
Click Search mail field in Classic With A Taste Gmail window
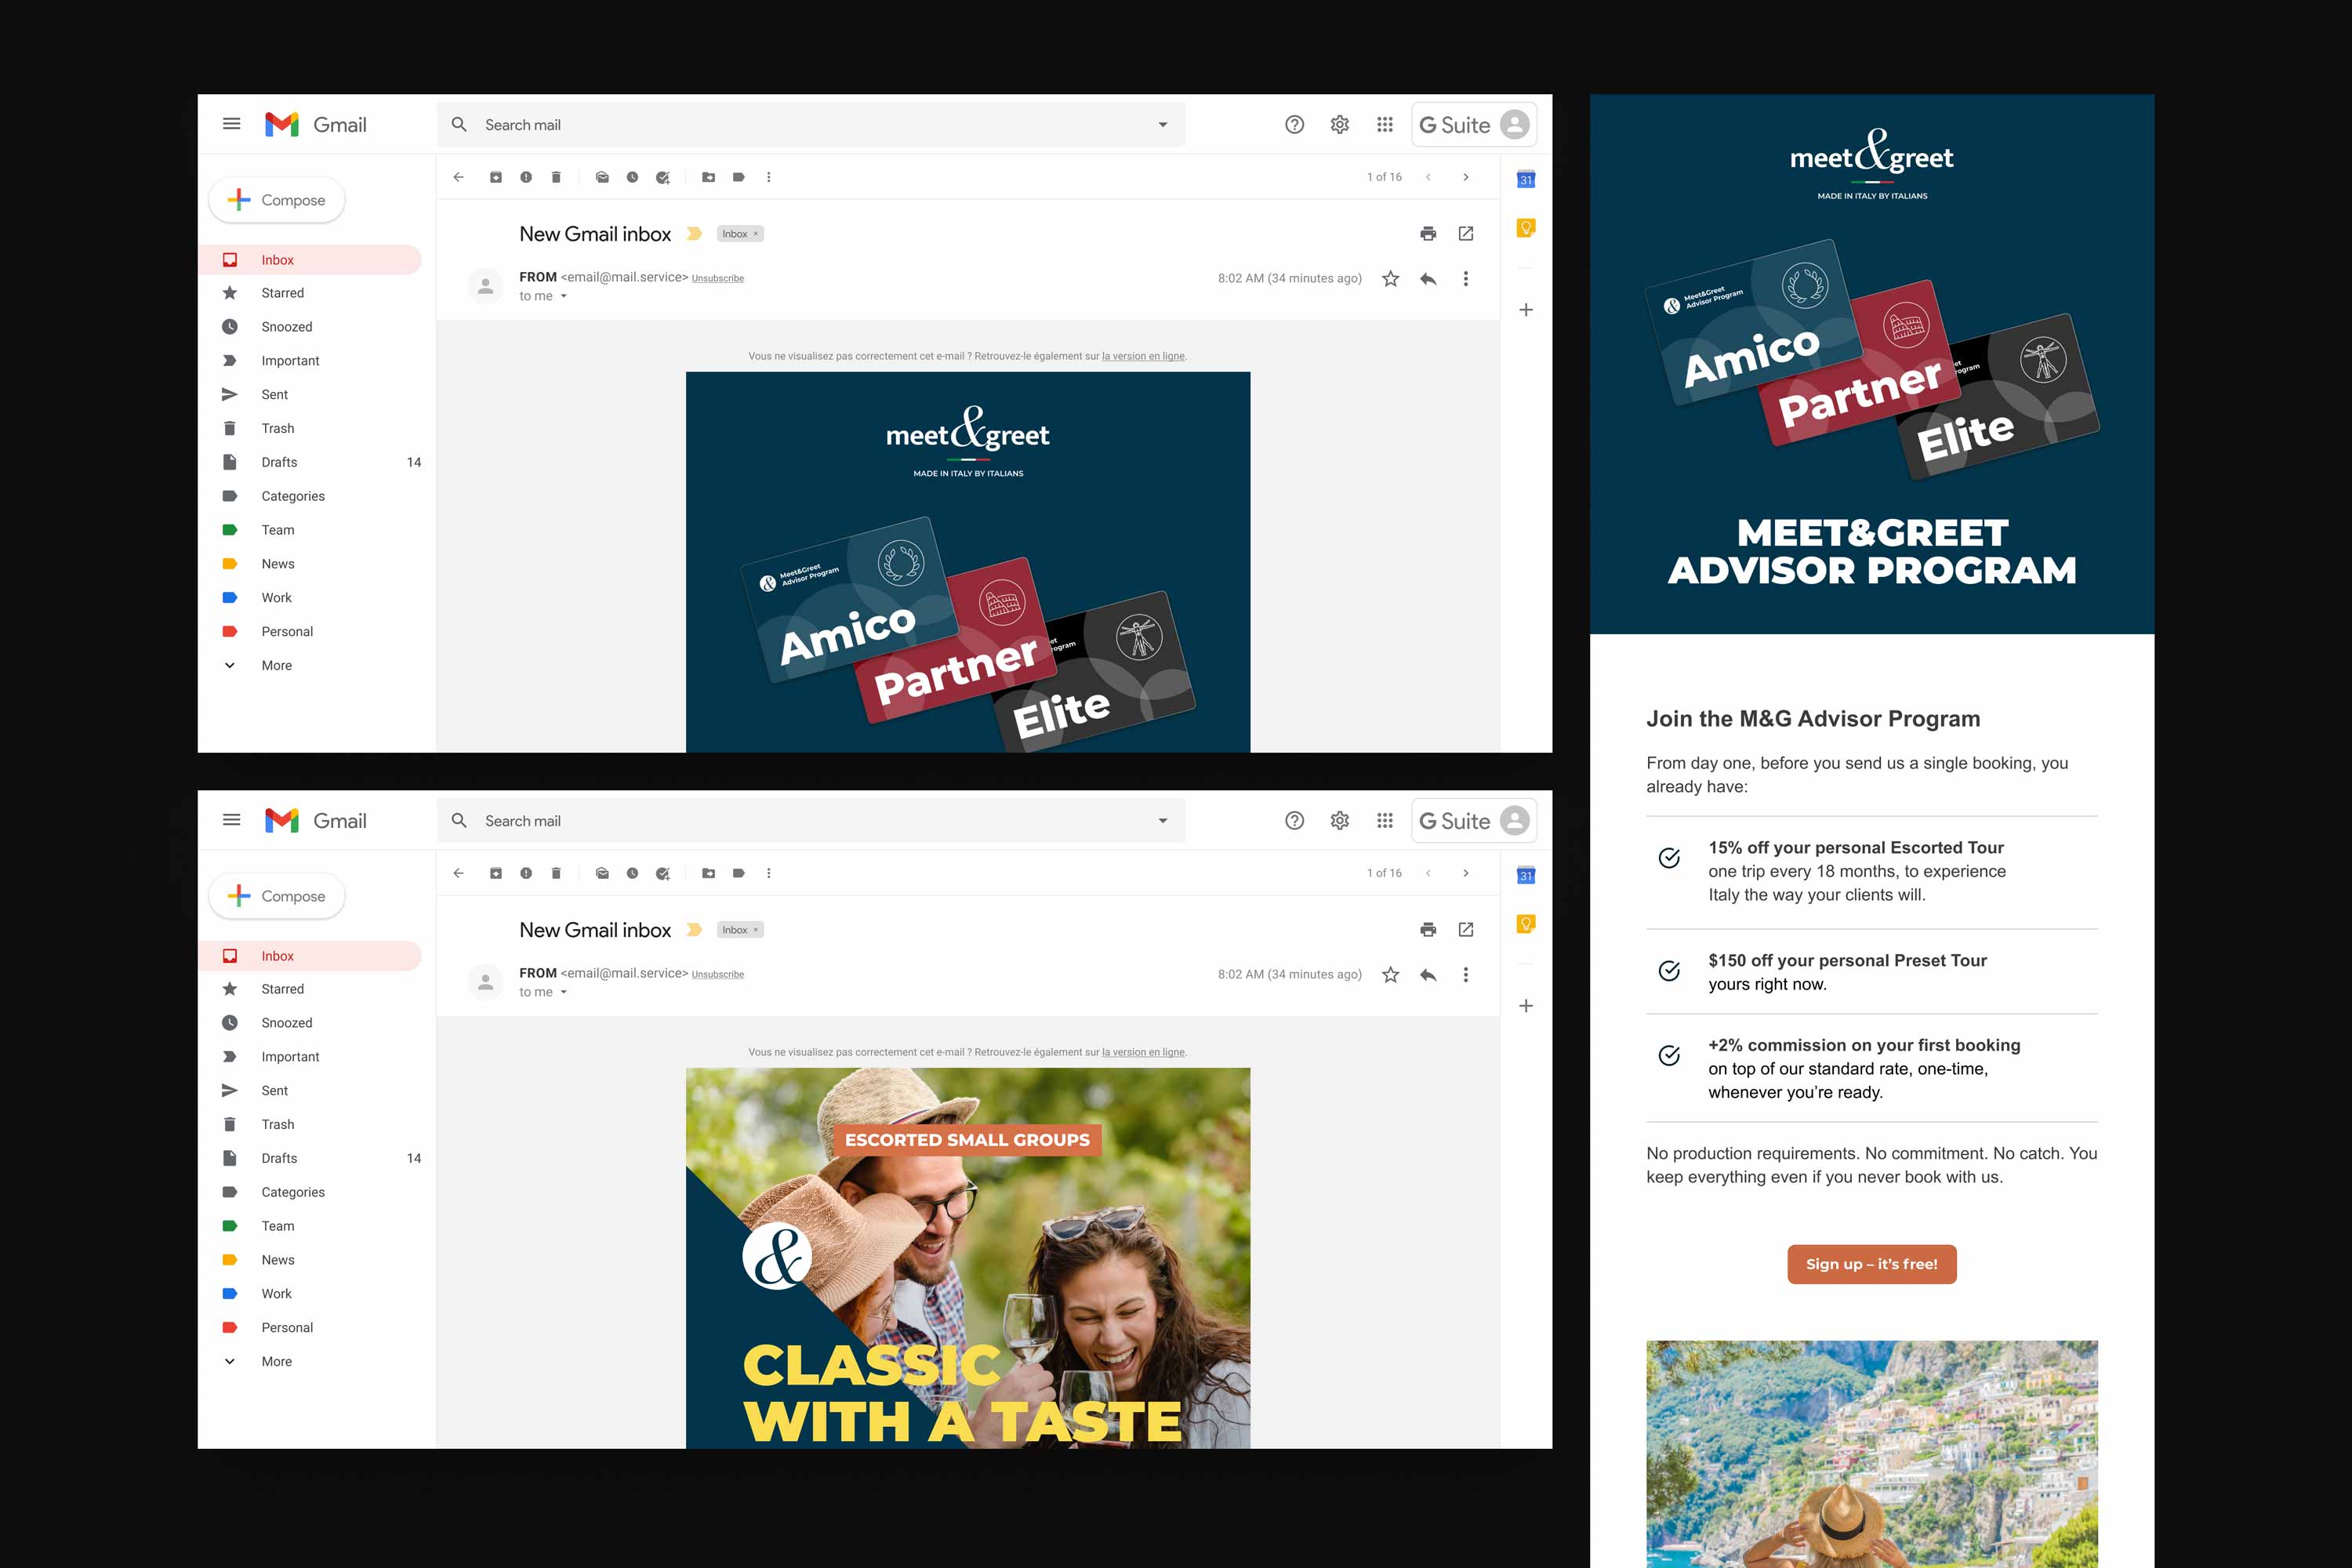[x=810, y=821]
